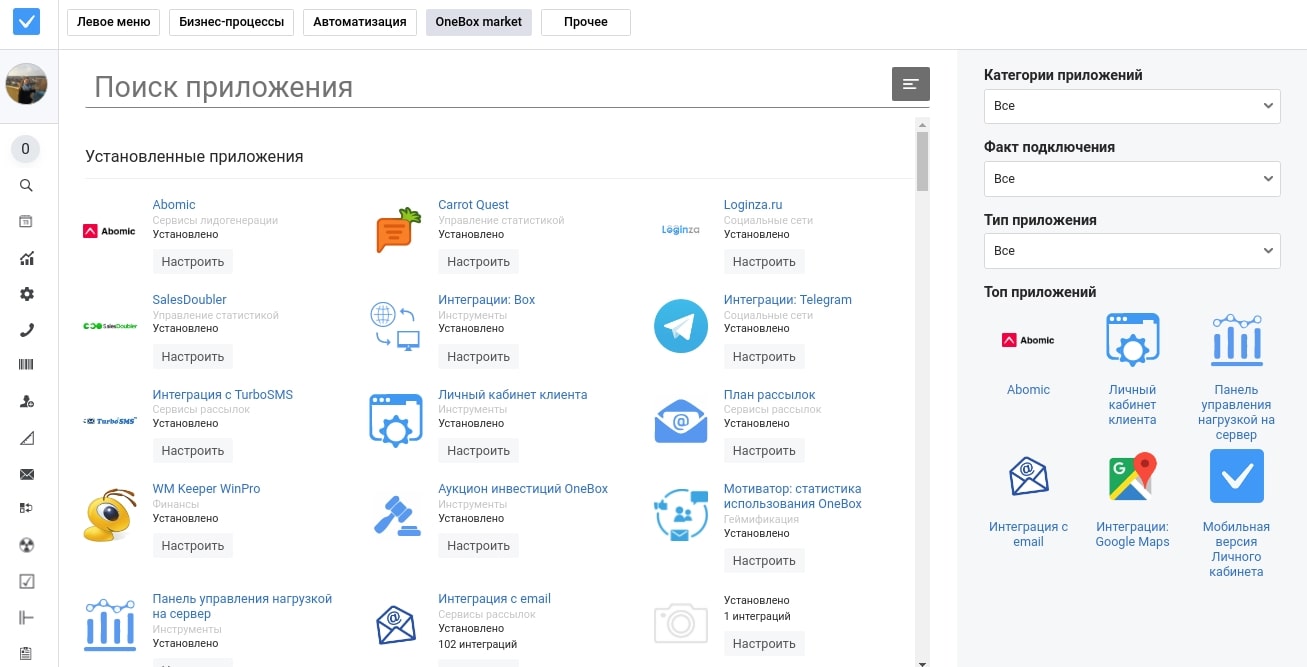This screenshot has height=667, width=1307.
Task: Open the settings gear in sidebar
Action: pos(27,294)
